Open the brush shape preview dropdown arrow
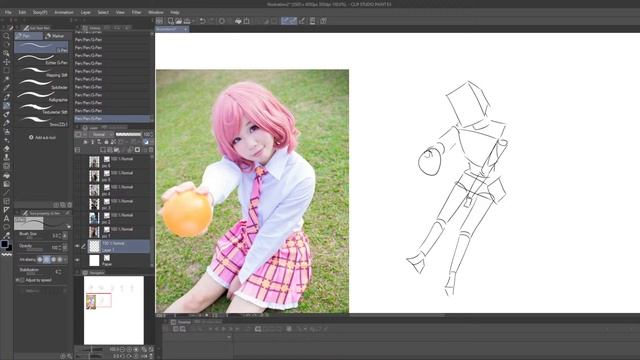 [x=69, y=227]
